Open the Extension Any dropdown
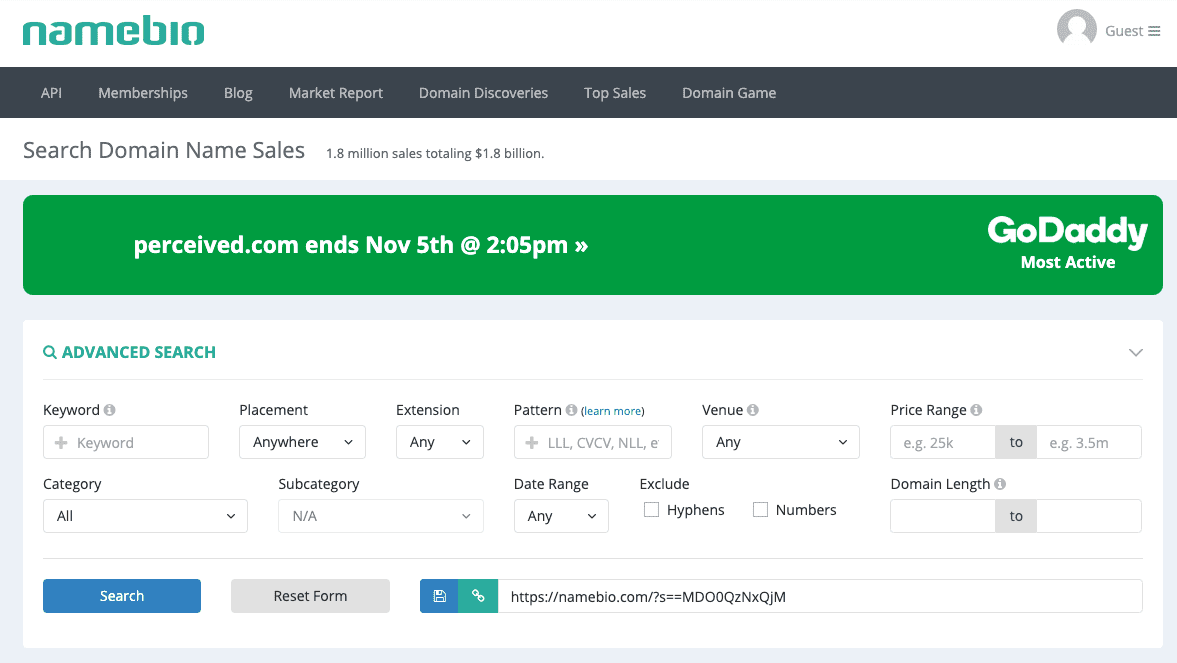 tap(440, 442)
